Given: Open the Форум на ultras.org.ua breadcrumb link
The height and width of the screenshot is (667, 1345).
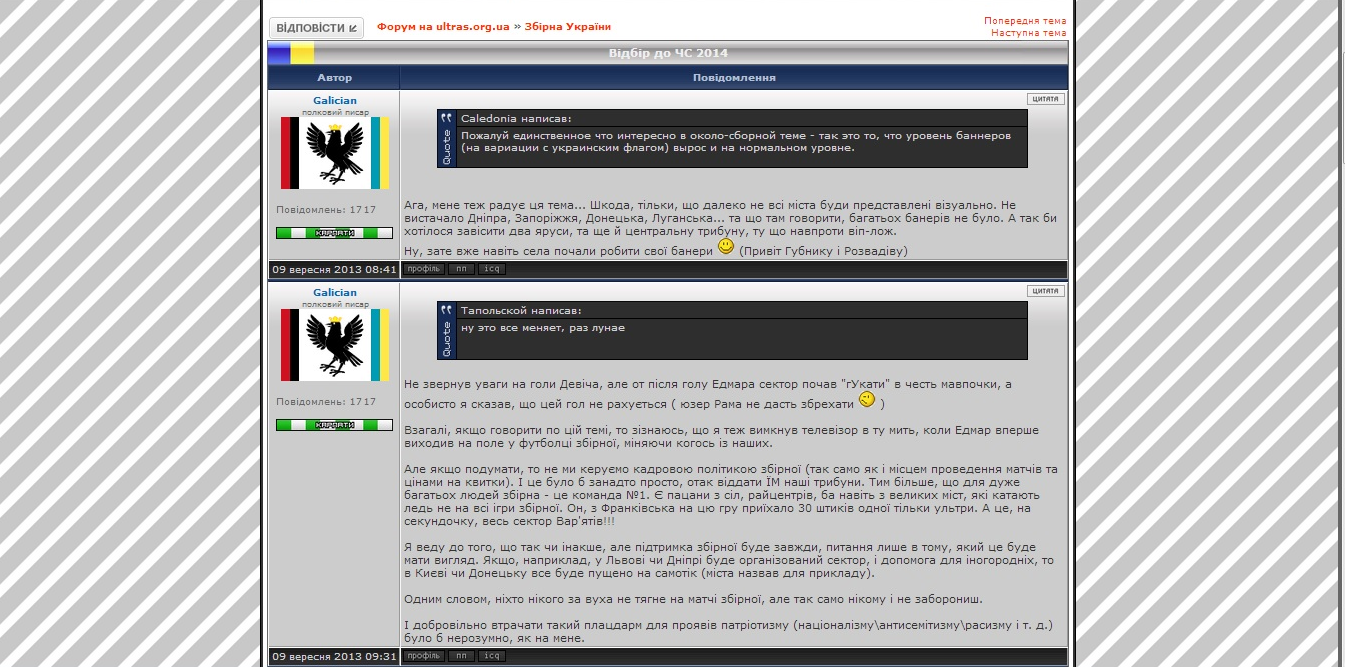Looking at the screenshot, I should (x=443, y=27).
